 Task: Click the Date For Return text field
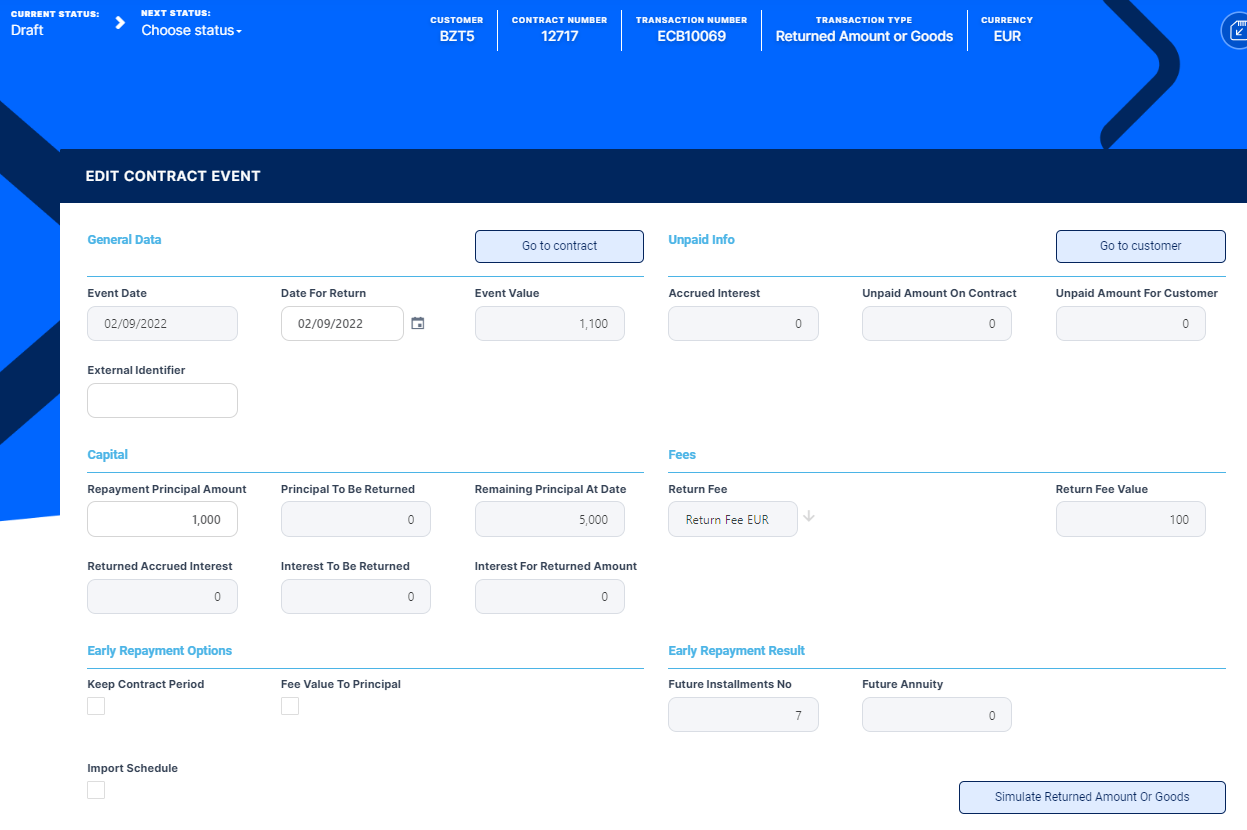(x=342, y=323)
